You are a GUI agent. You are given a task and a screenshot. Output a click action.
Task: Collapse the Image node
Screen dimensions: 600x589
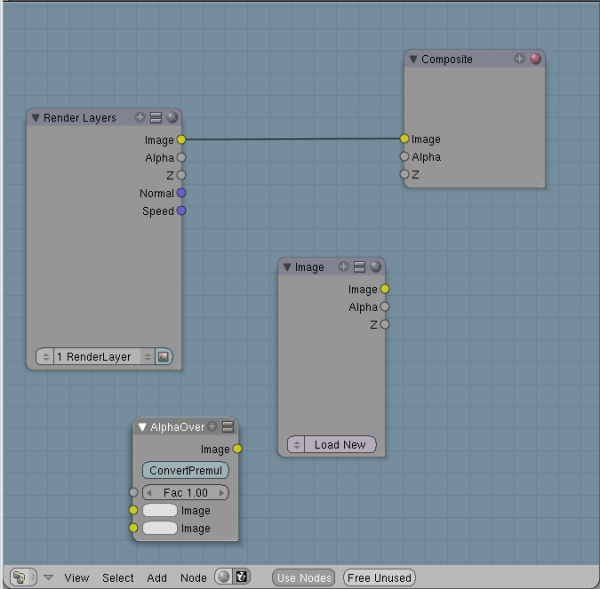(x=287, y=267)
